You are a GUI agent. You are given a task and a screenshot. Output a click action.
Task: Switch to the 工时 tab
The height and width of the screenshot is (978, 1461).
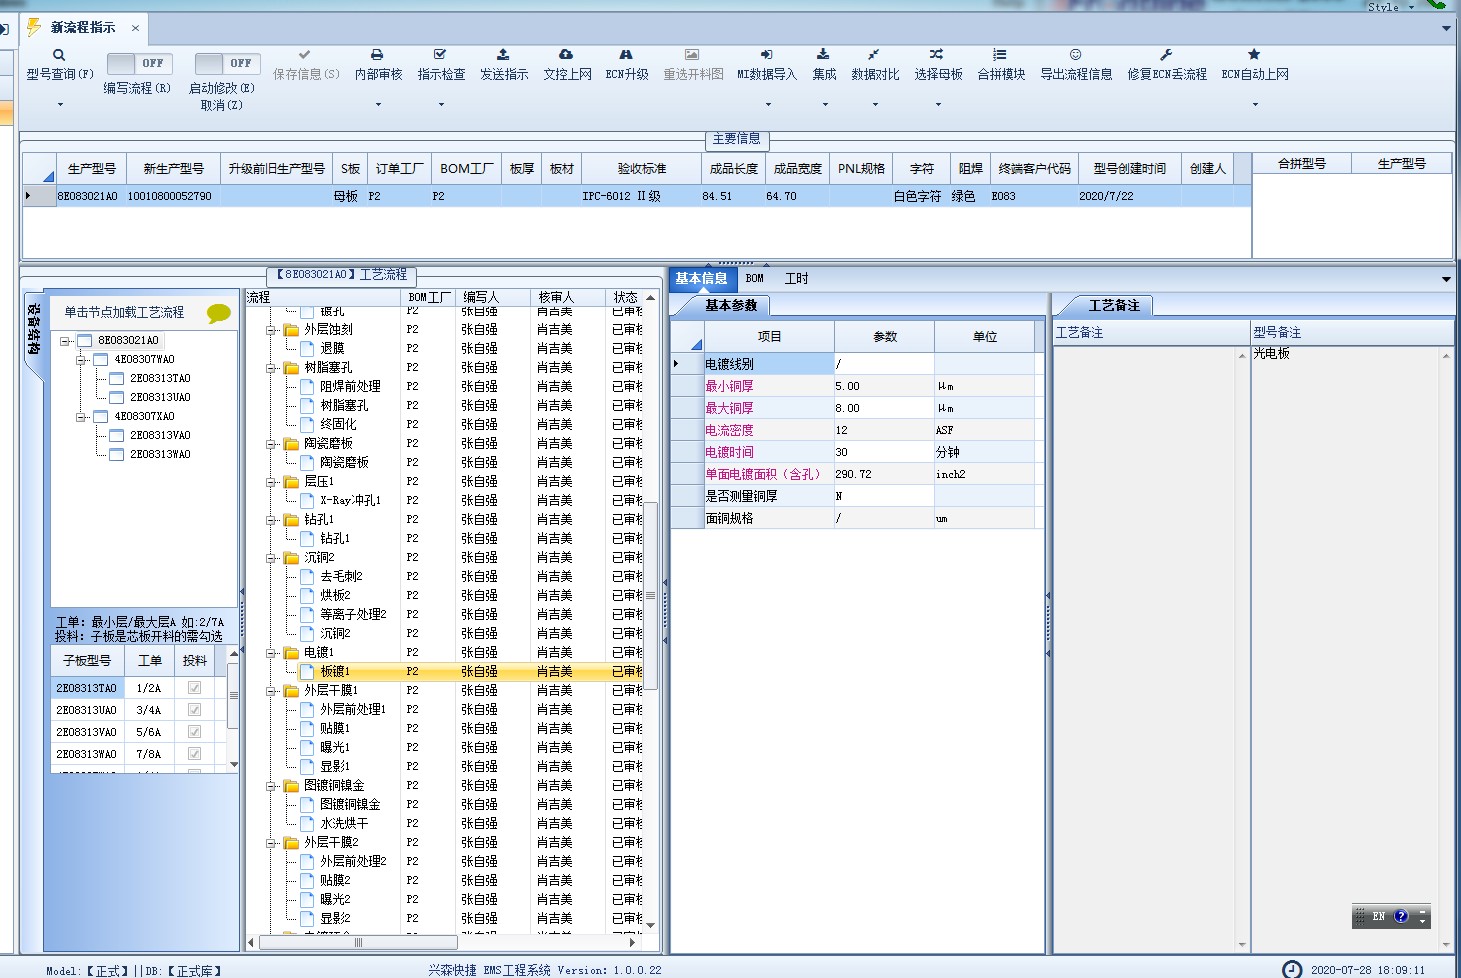point(797,278)
